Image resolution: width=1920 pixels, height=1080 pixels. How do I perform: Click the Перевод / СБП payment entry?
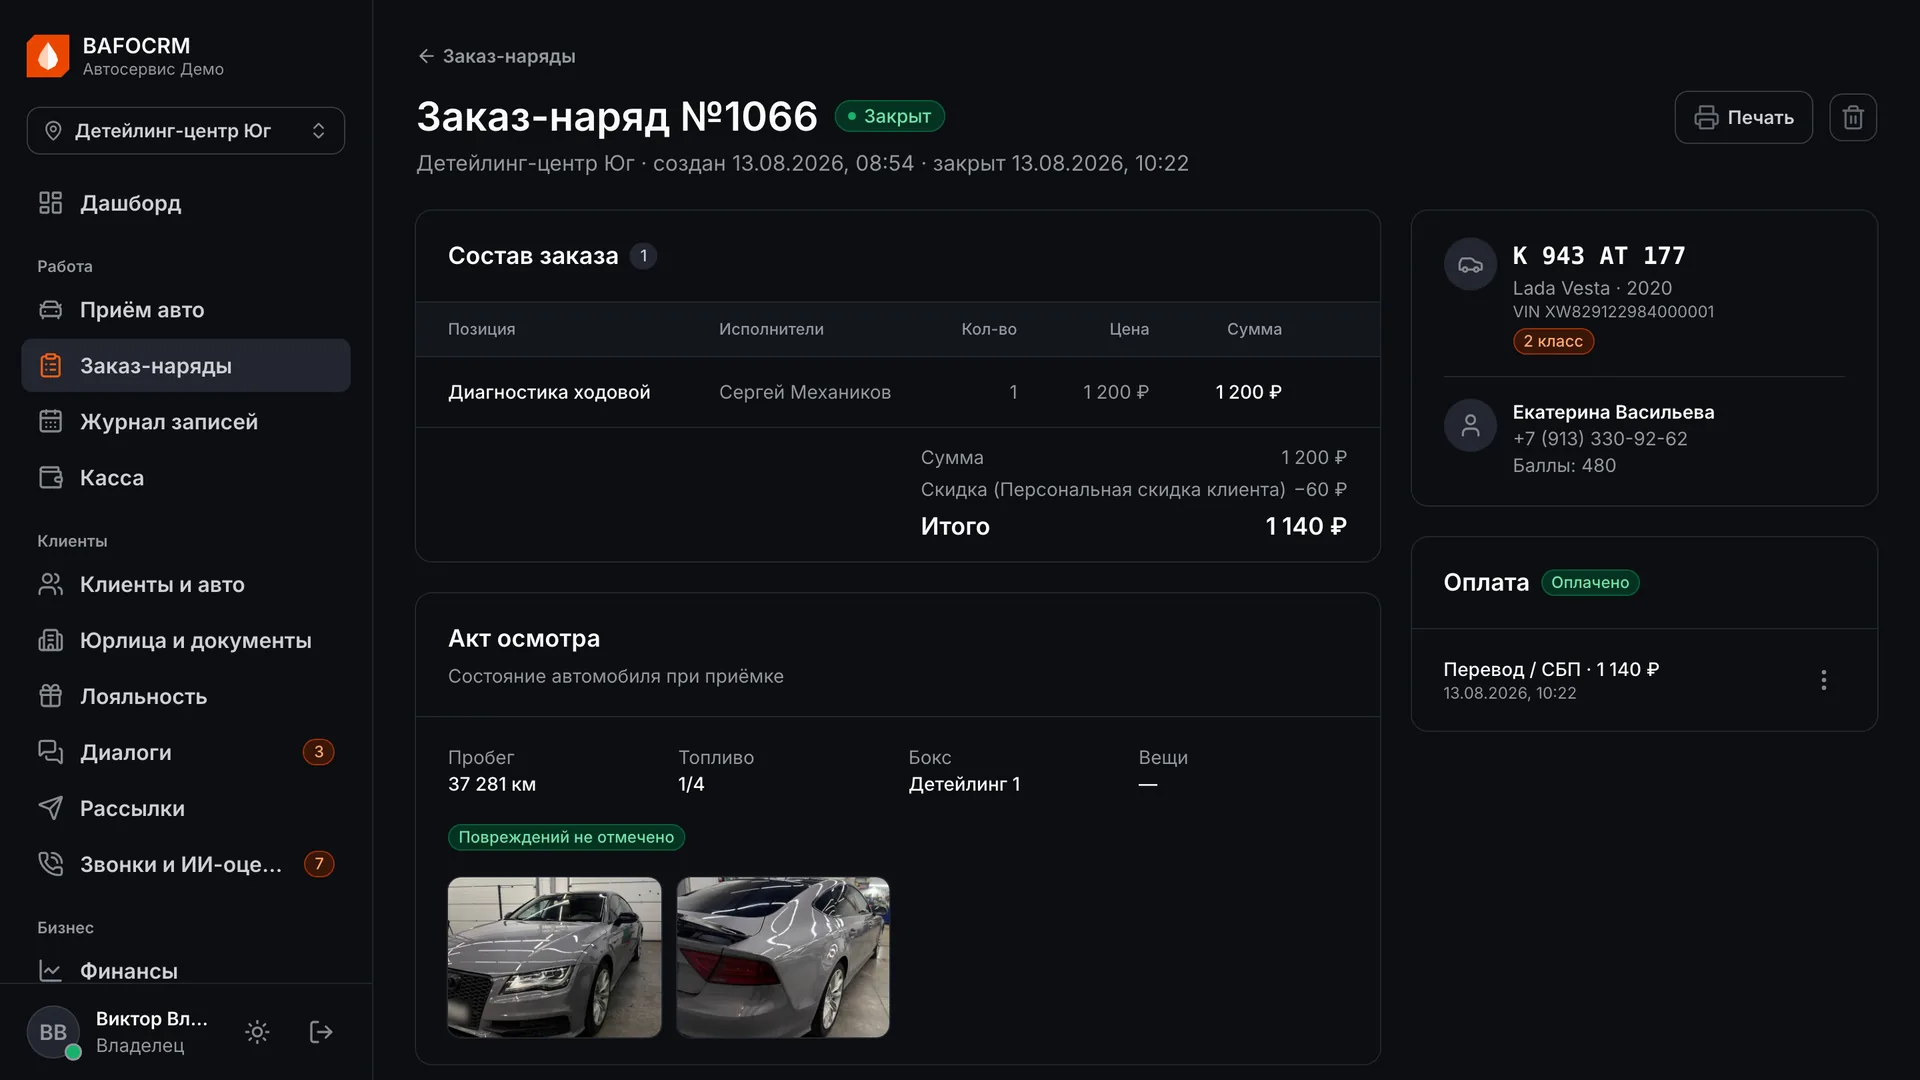(x=1551, y=670)
